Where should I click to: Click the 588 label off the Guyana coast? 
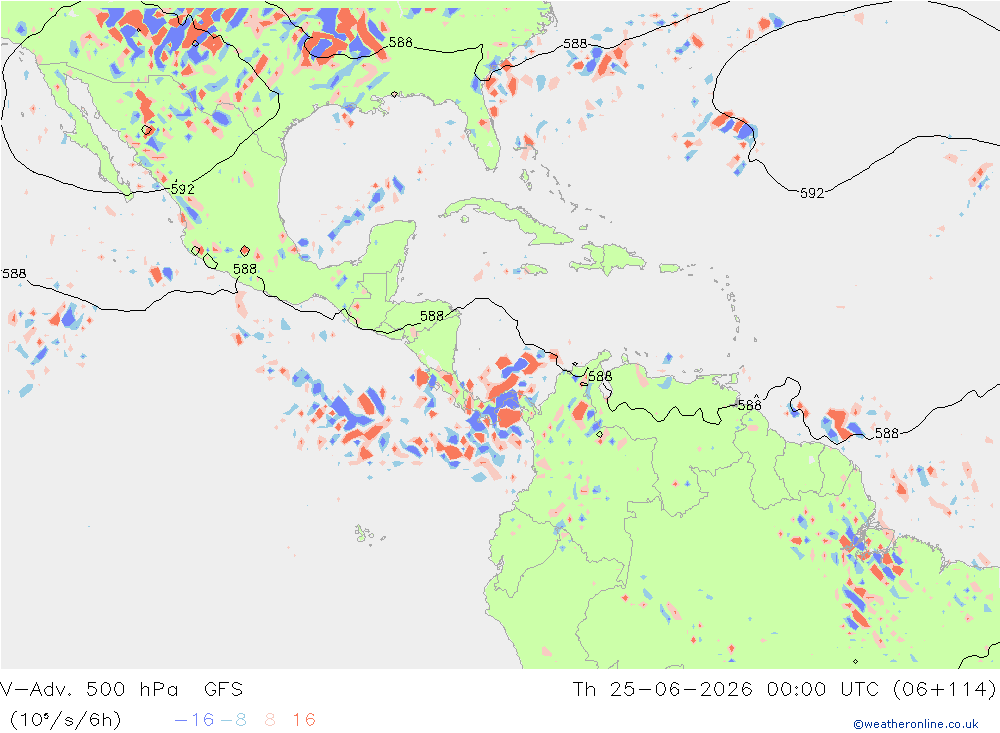coord(886,434)
